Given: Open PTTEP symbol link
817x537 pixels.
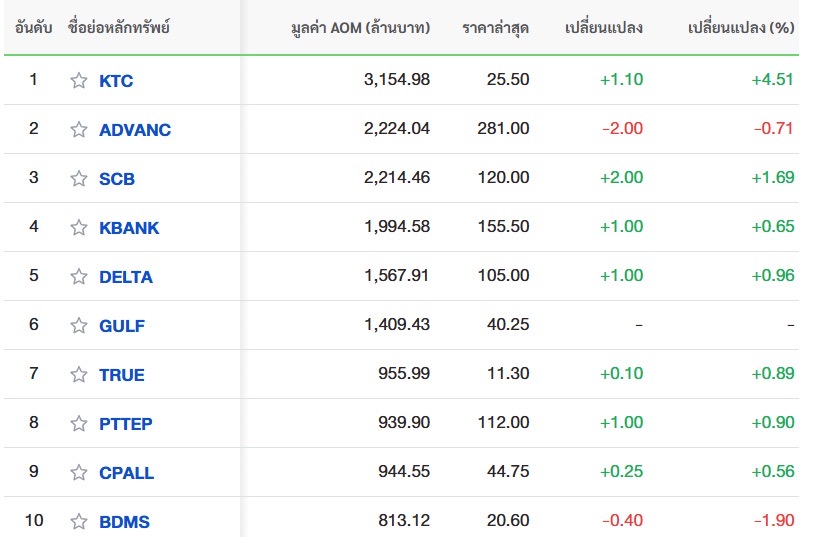Looking at the screenshot, I should point(126,423).
